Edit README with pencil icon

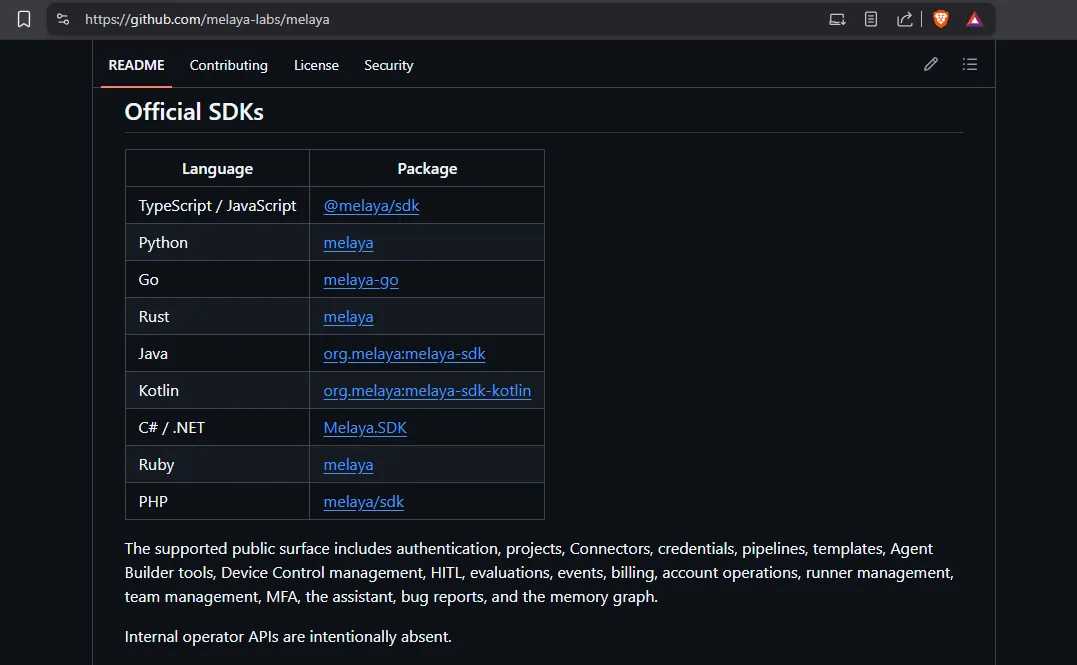pos(931,65)
